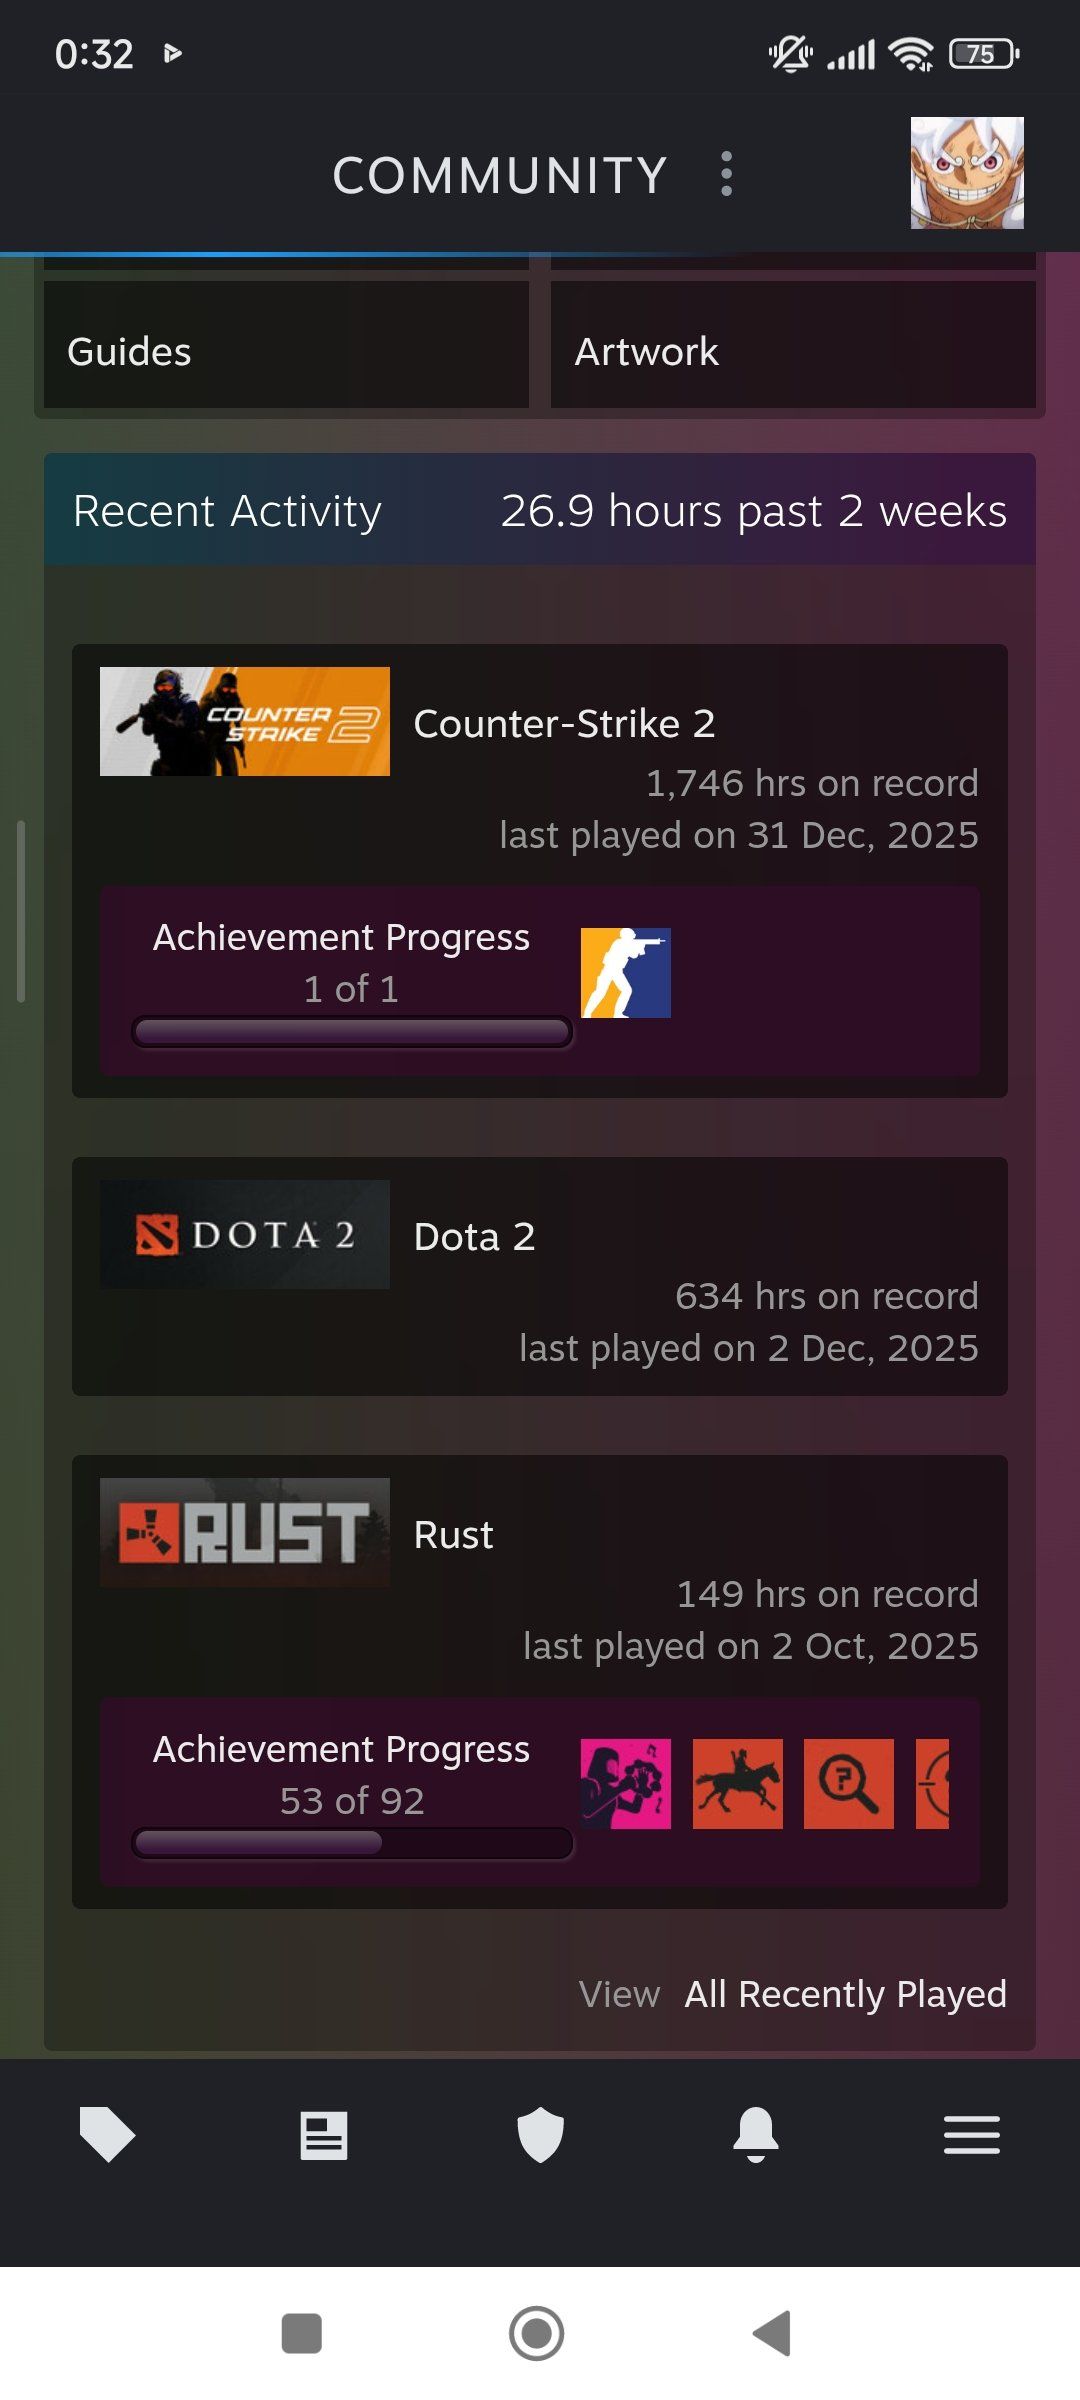This screenshot has height=2400, width=1080.
Task: Open the Steam Guard shield tab
Action: click(540, 2135)
